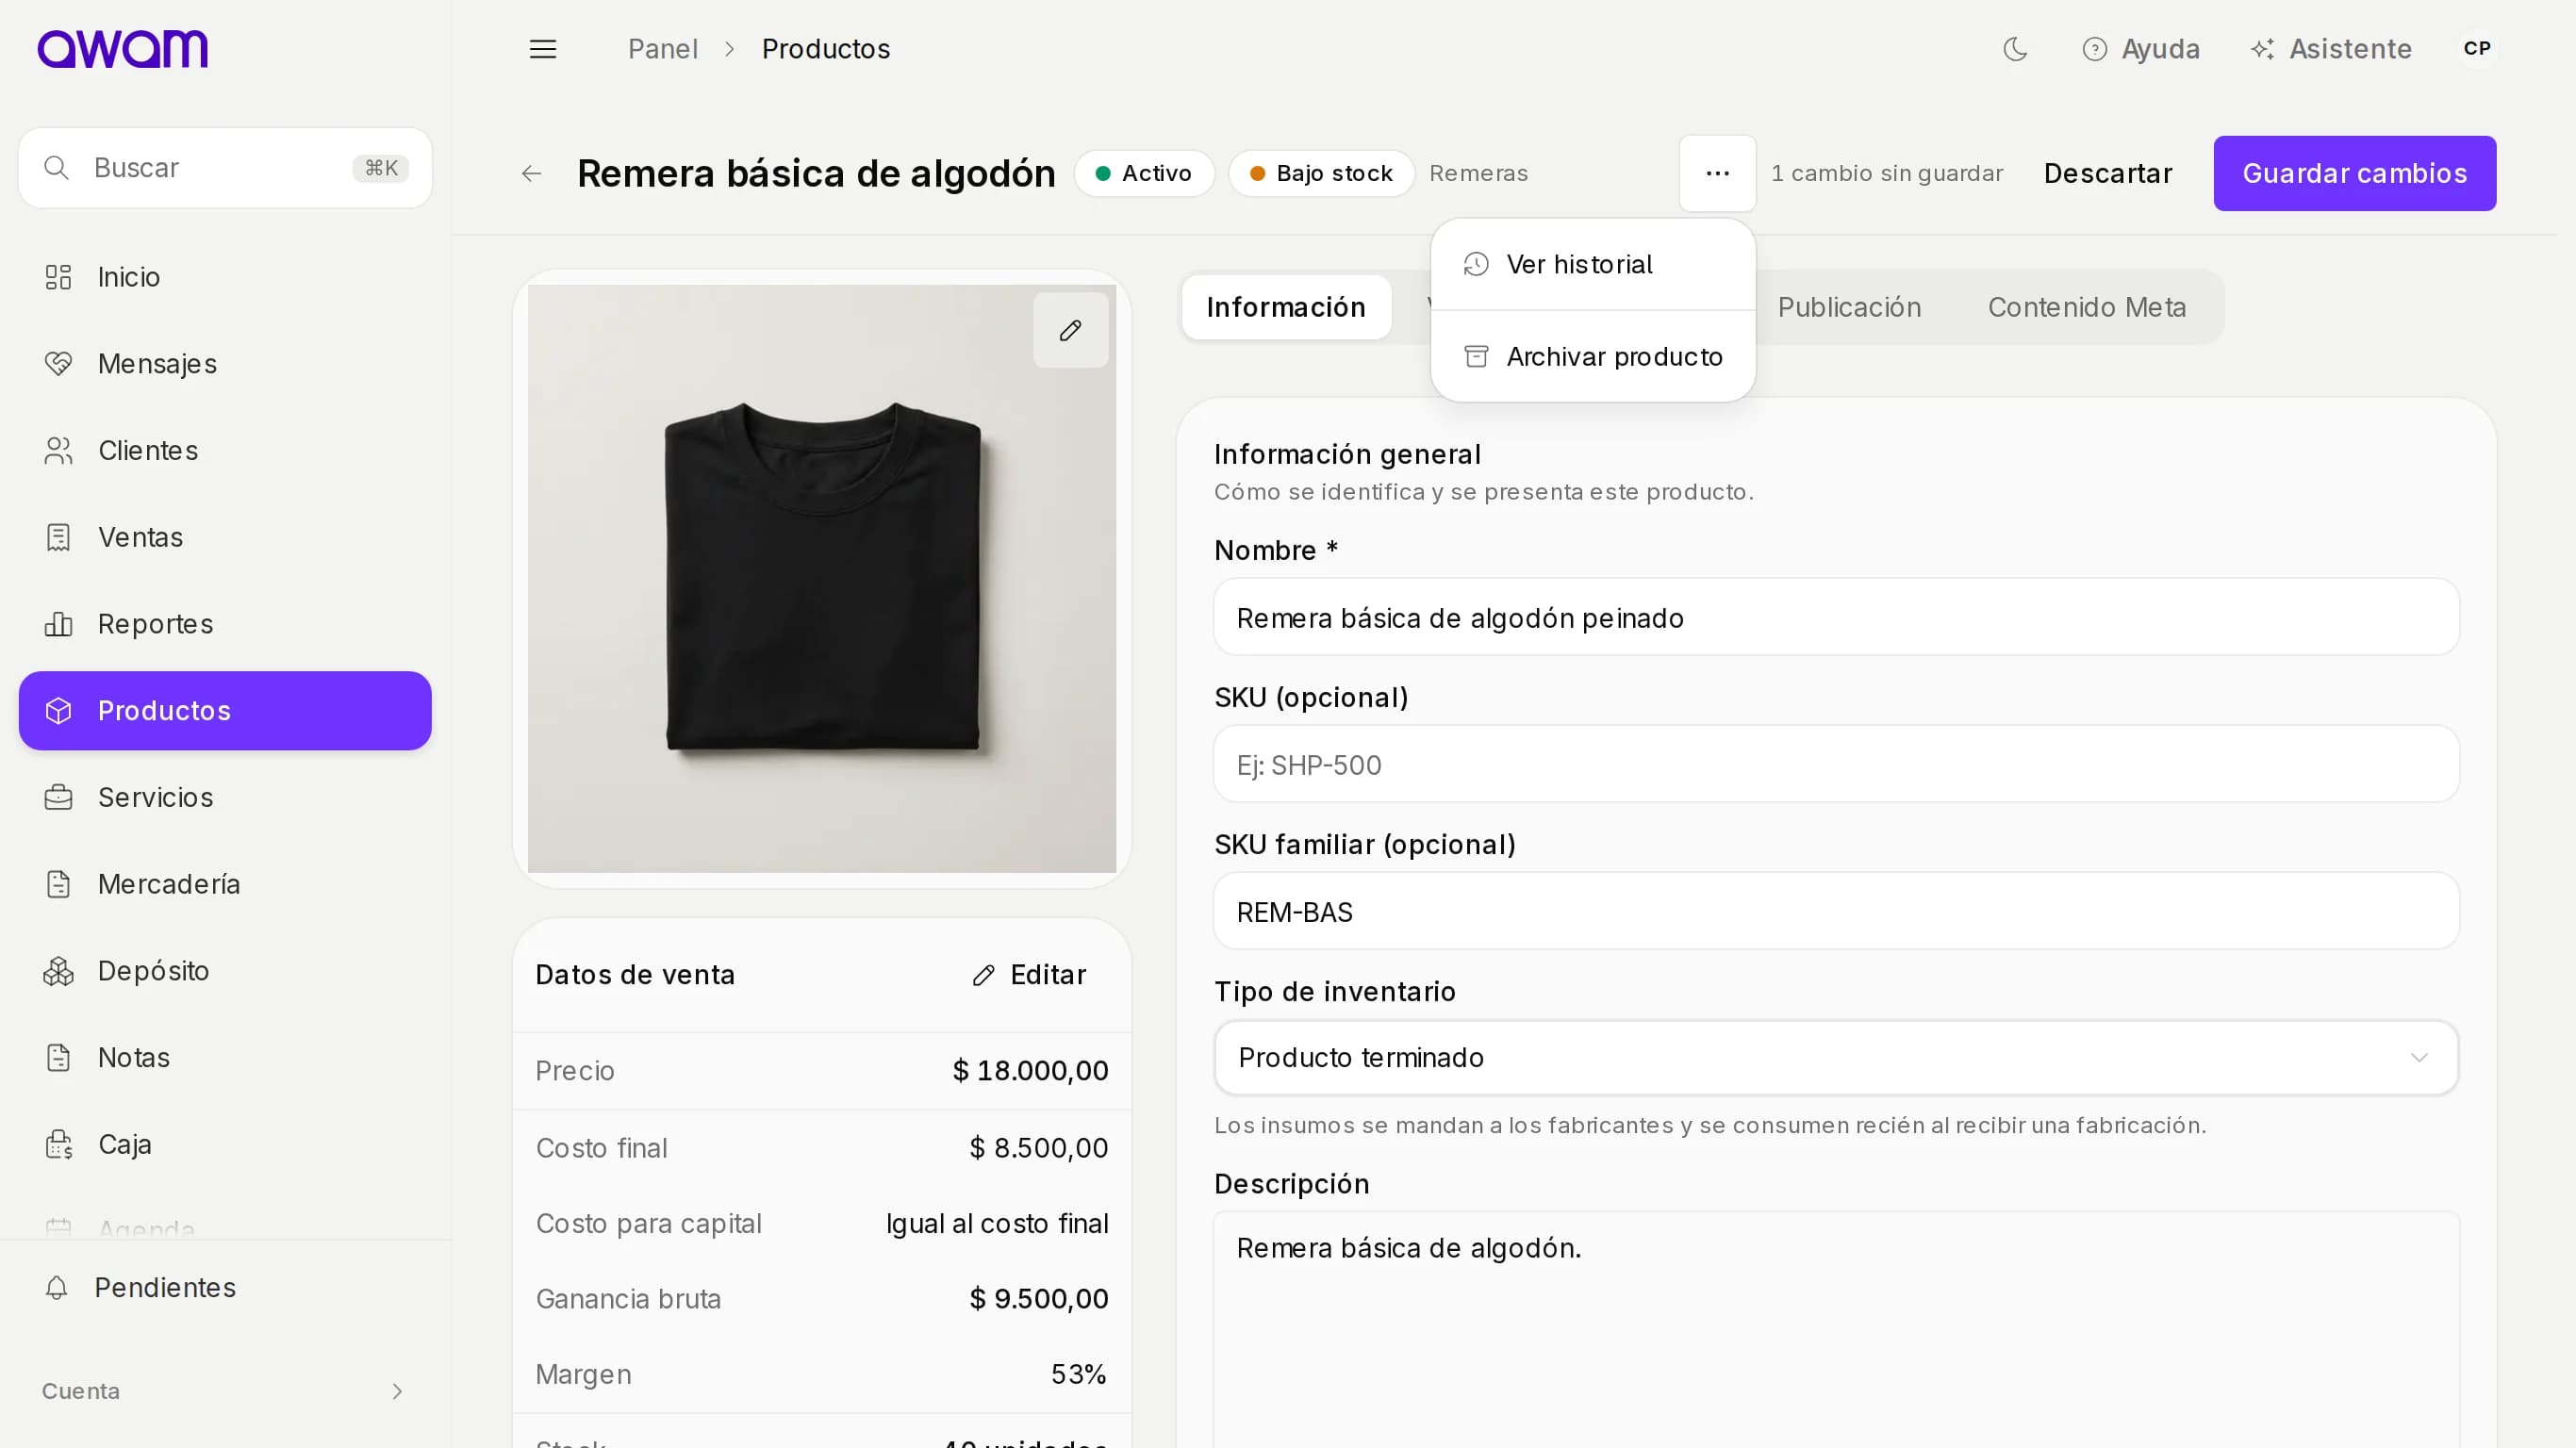Click the Panel breadcrumb link

pos(662,49)
